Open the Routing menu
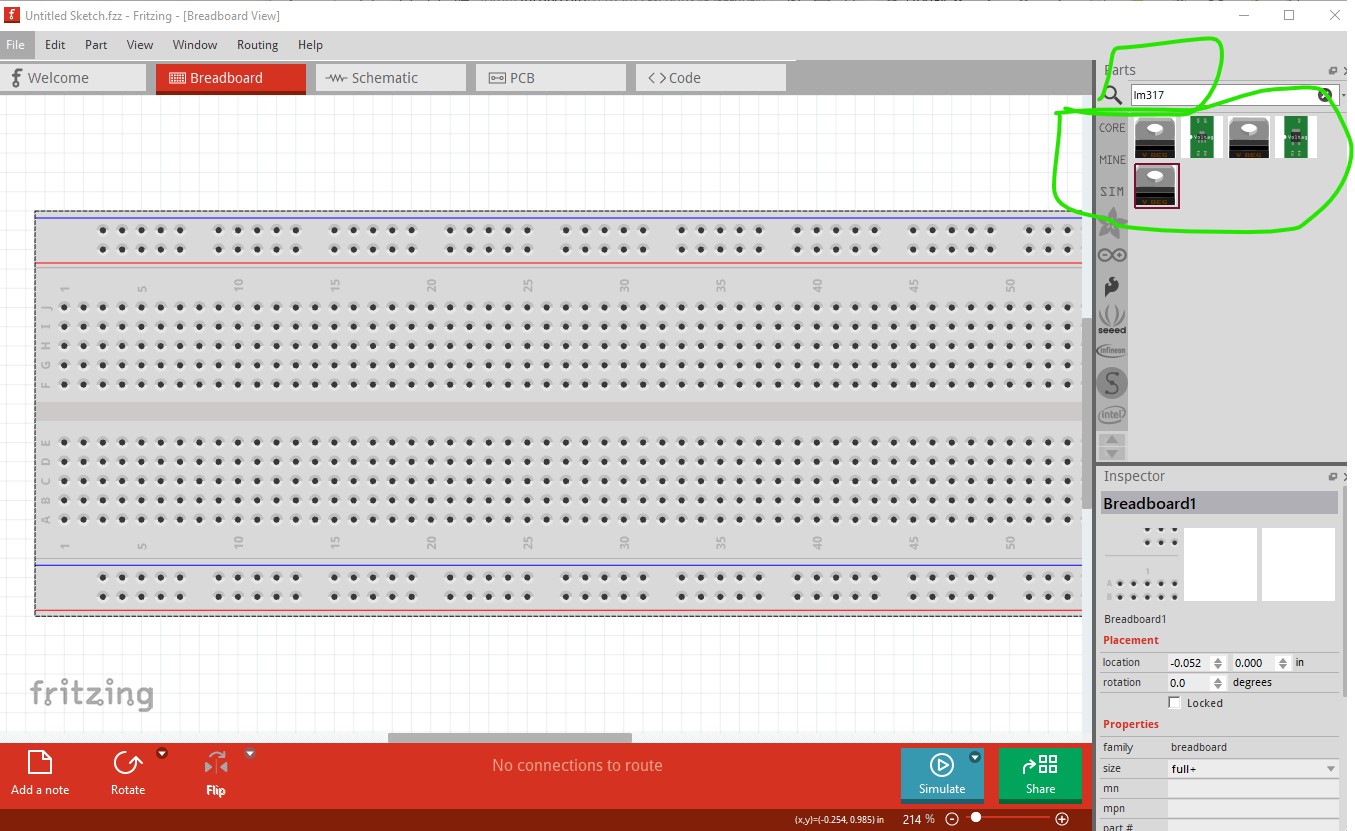Image resolution: width=1355 pixels, height=831 pixels. tap(257, 45)
